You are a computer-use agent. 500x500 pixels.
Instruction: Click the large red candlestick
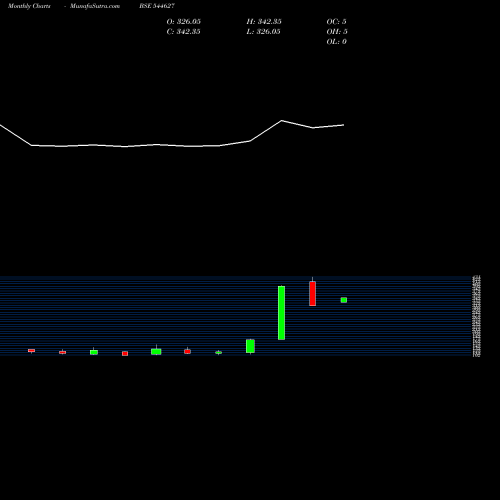click(312, 293)
